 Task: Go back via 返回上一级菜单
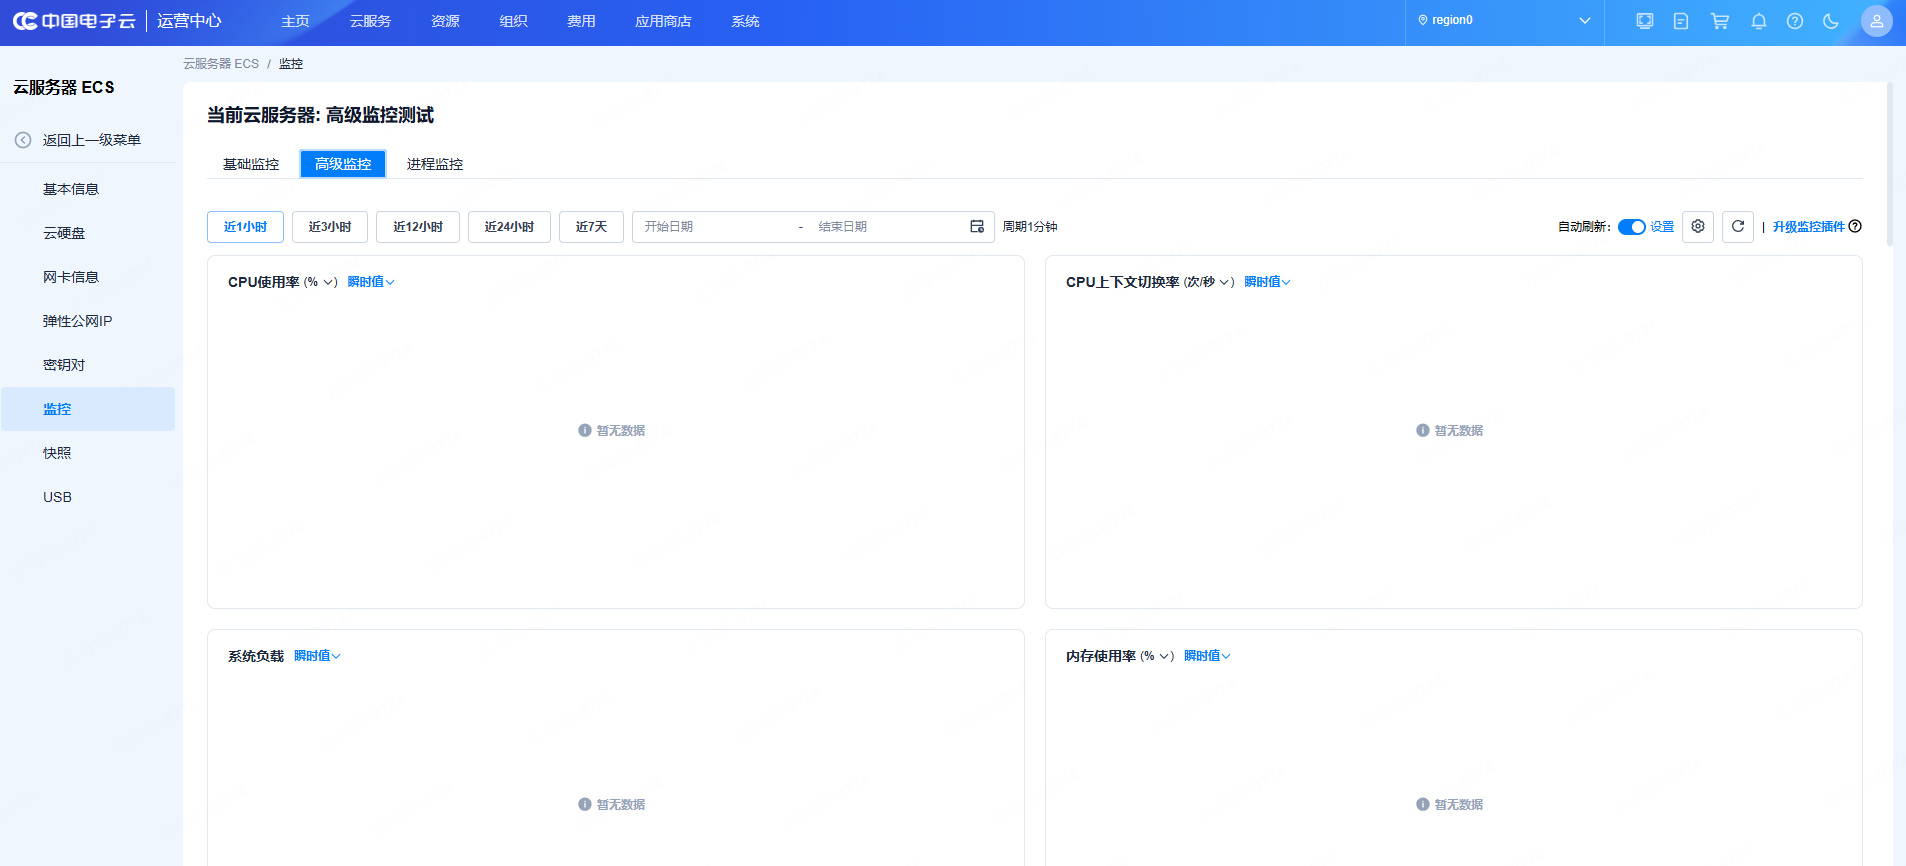point(91,140)
